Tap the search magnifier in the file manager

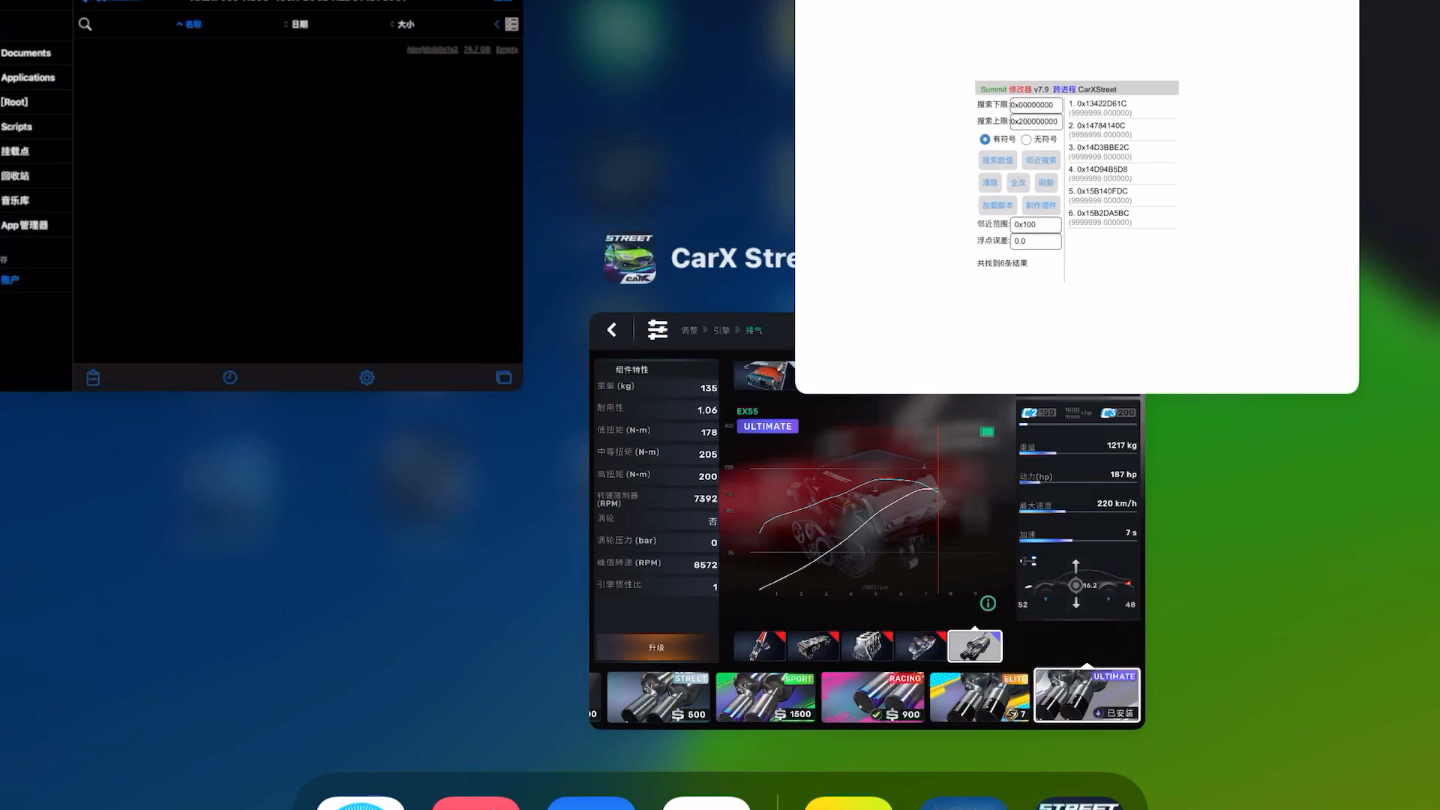coord(85,24)
